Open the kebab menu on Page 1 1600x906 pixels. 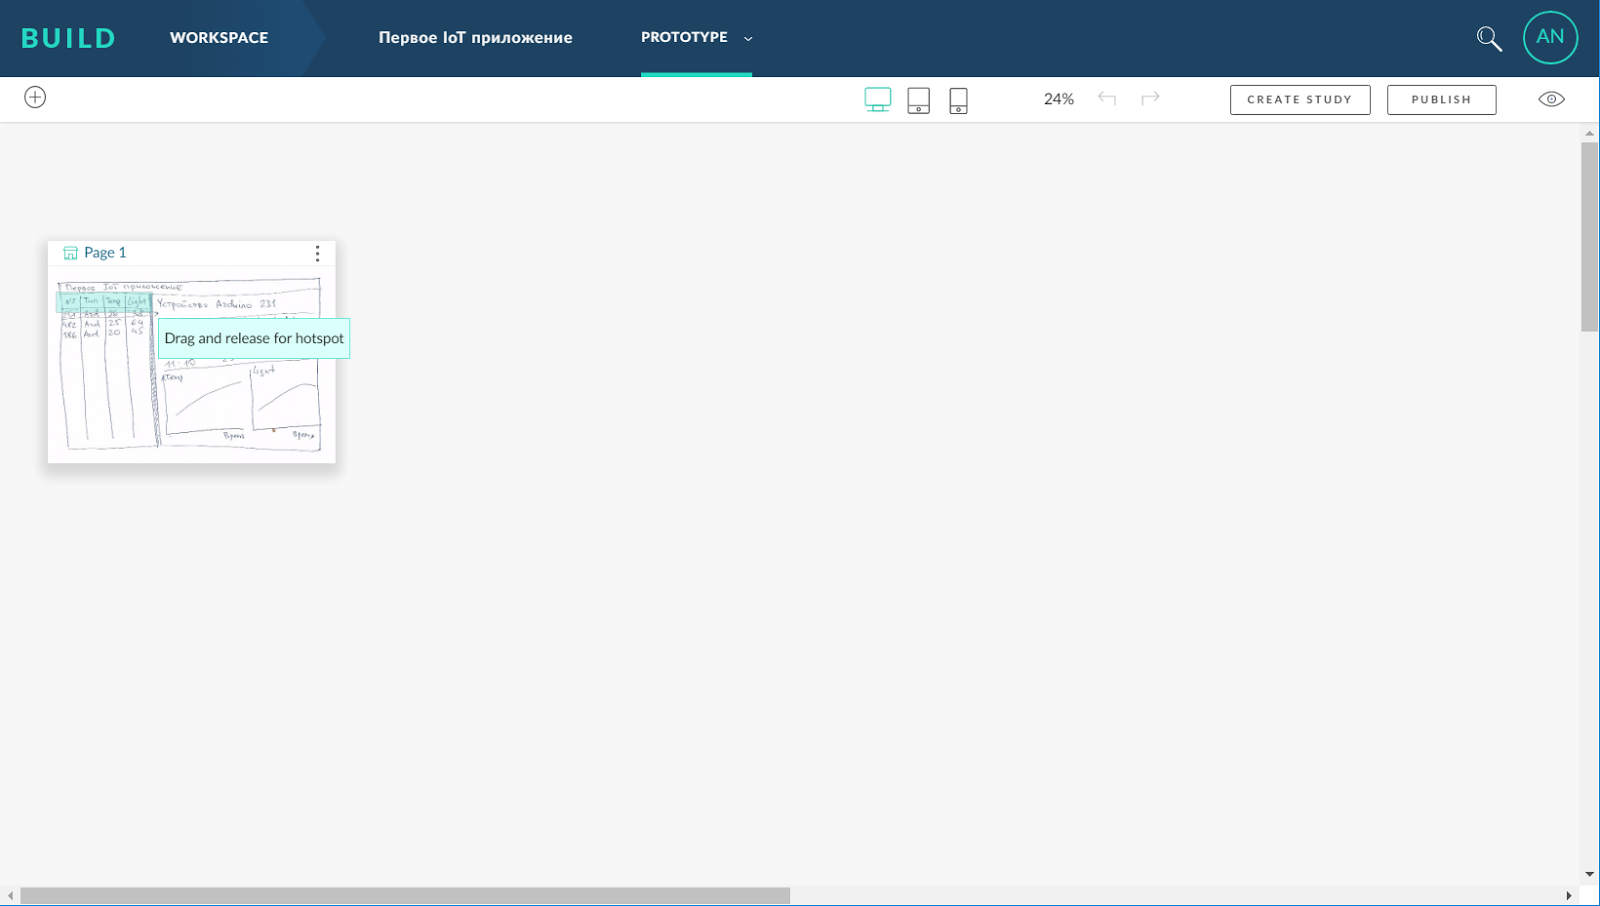(317, 253)
